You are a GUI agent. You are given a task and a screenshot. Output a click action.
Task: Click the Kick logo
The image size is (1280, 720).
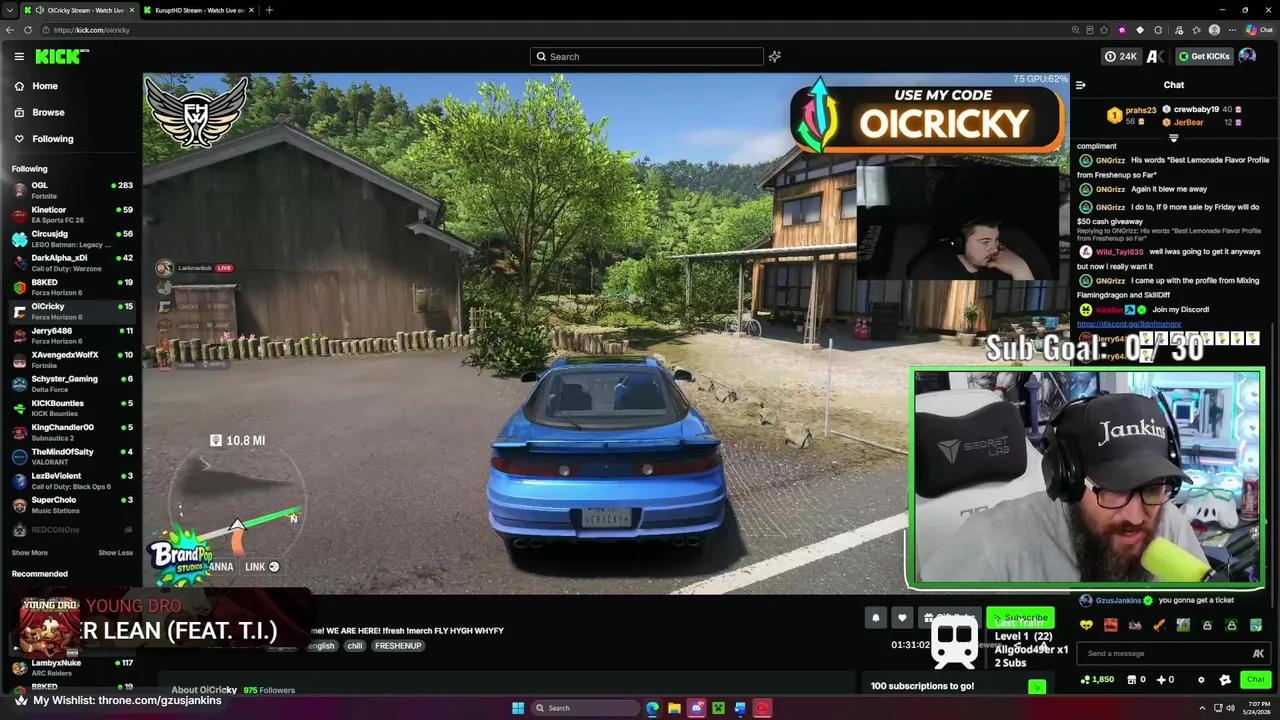(x=62, y=56)
